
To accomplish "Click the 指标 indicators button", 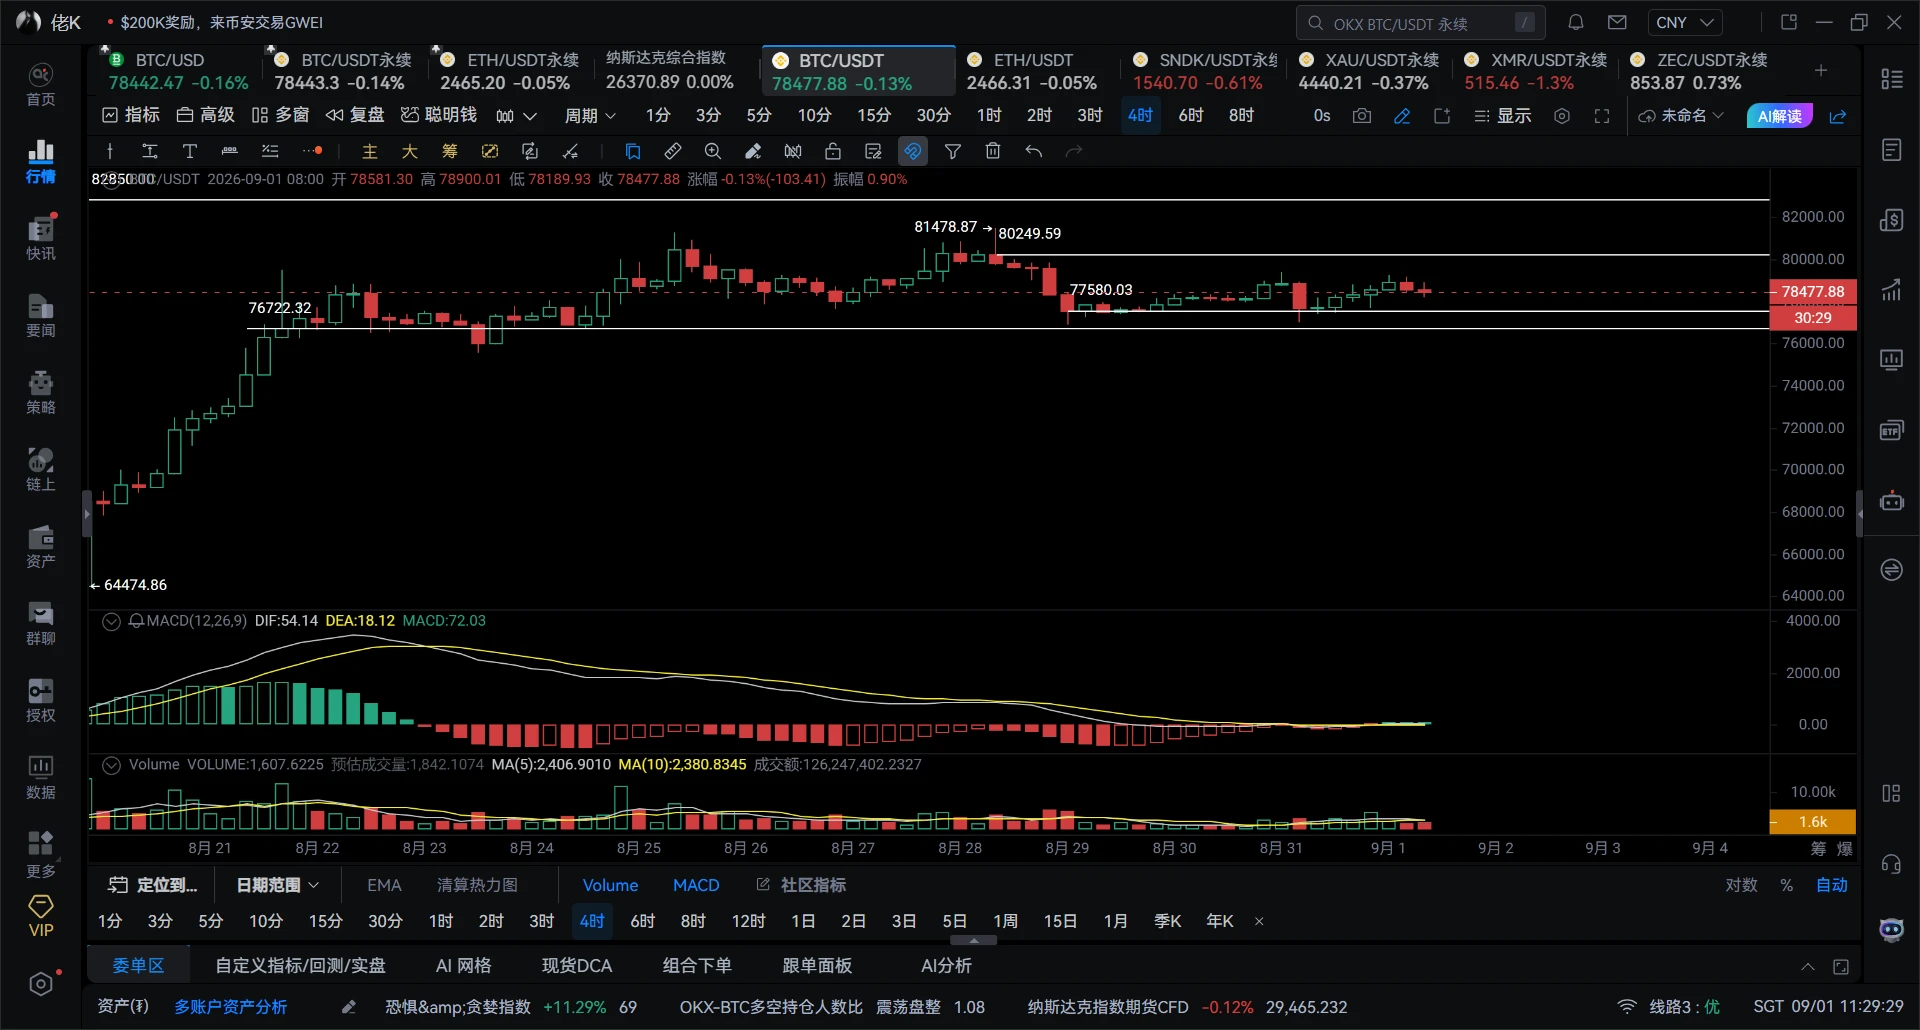I will pos(132,116).
